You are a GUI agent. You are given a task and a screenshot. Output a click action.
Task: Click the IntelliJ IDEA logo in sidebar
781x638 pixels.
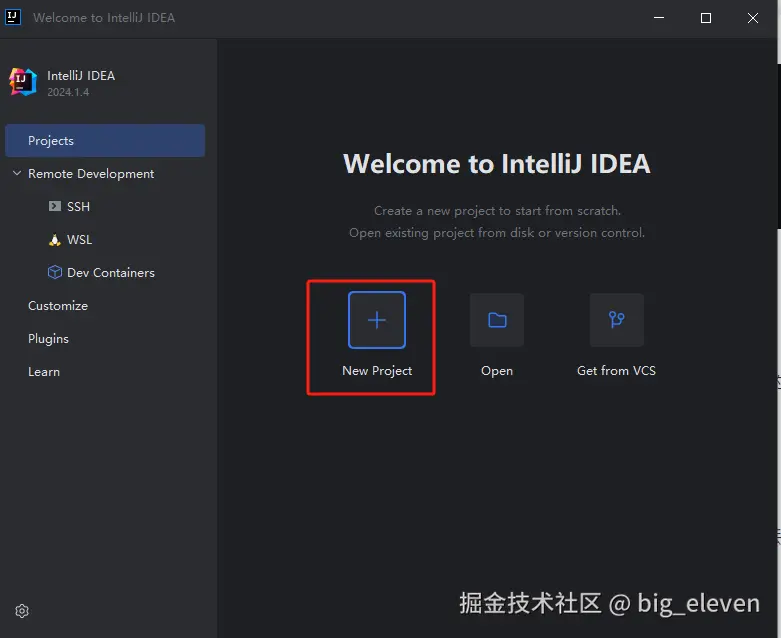23,82
